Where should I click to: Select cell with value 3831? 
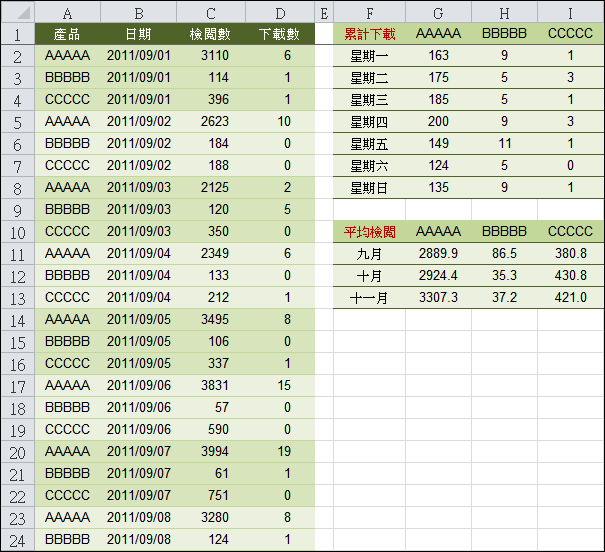[x=211, y=385]
